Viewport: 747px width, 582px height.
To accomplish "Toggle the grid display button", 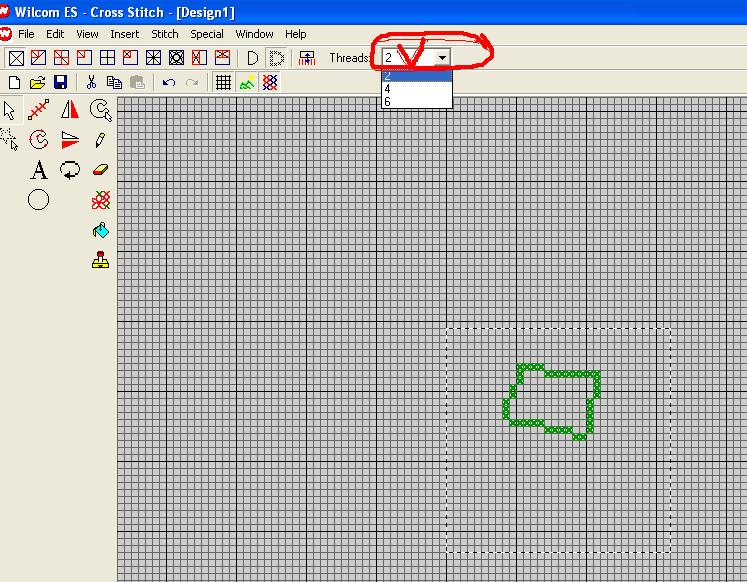I will [x=223, y=83].
